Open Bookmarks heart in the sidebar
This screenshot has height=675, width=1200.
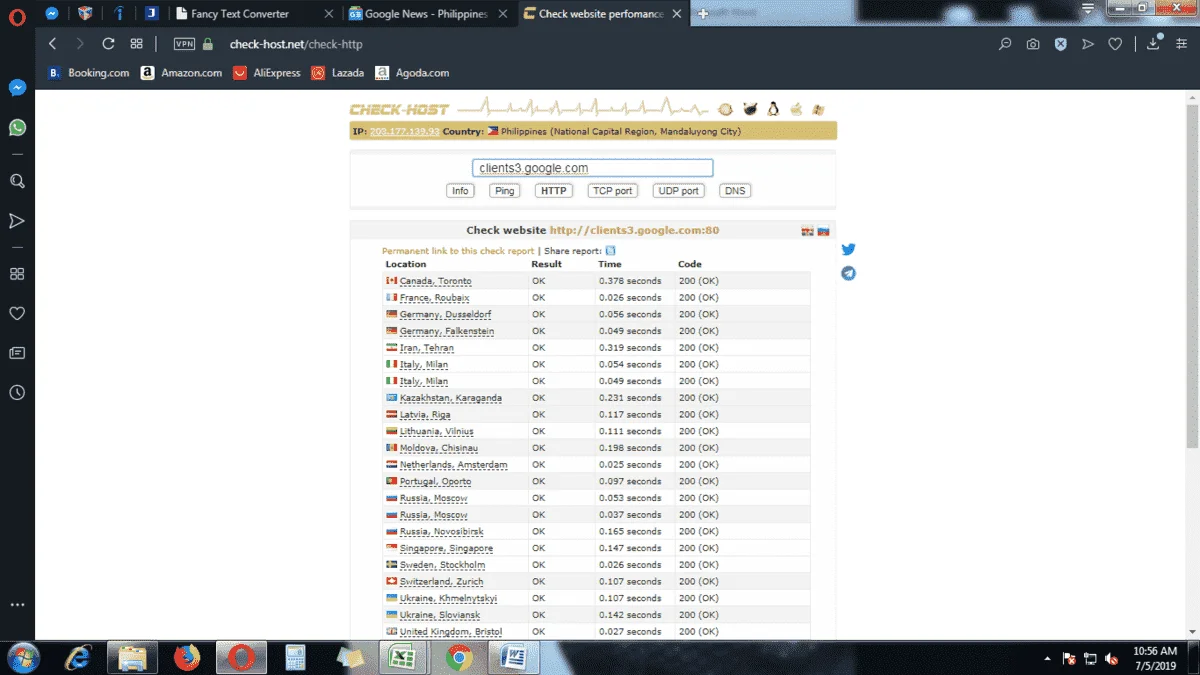pyautogui.click(x=17, y=314)
